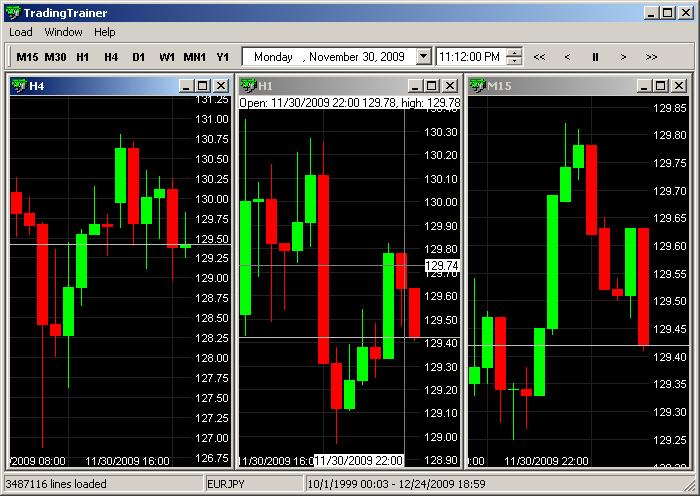Viewport: 700px width, 496px height.
Task: Maximize the H1 chart window
Action: coord(431,86)
